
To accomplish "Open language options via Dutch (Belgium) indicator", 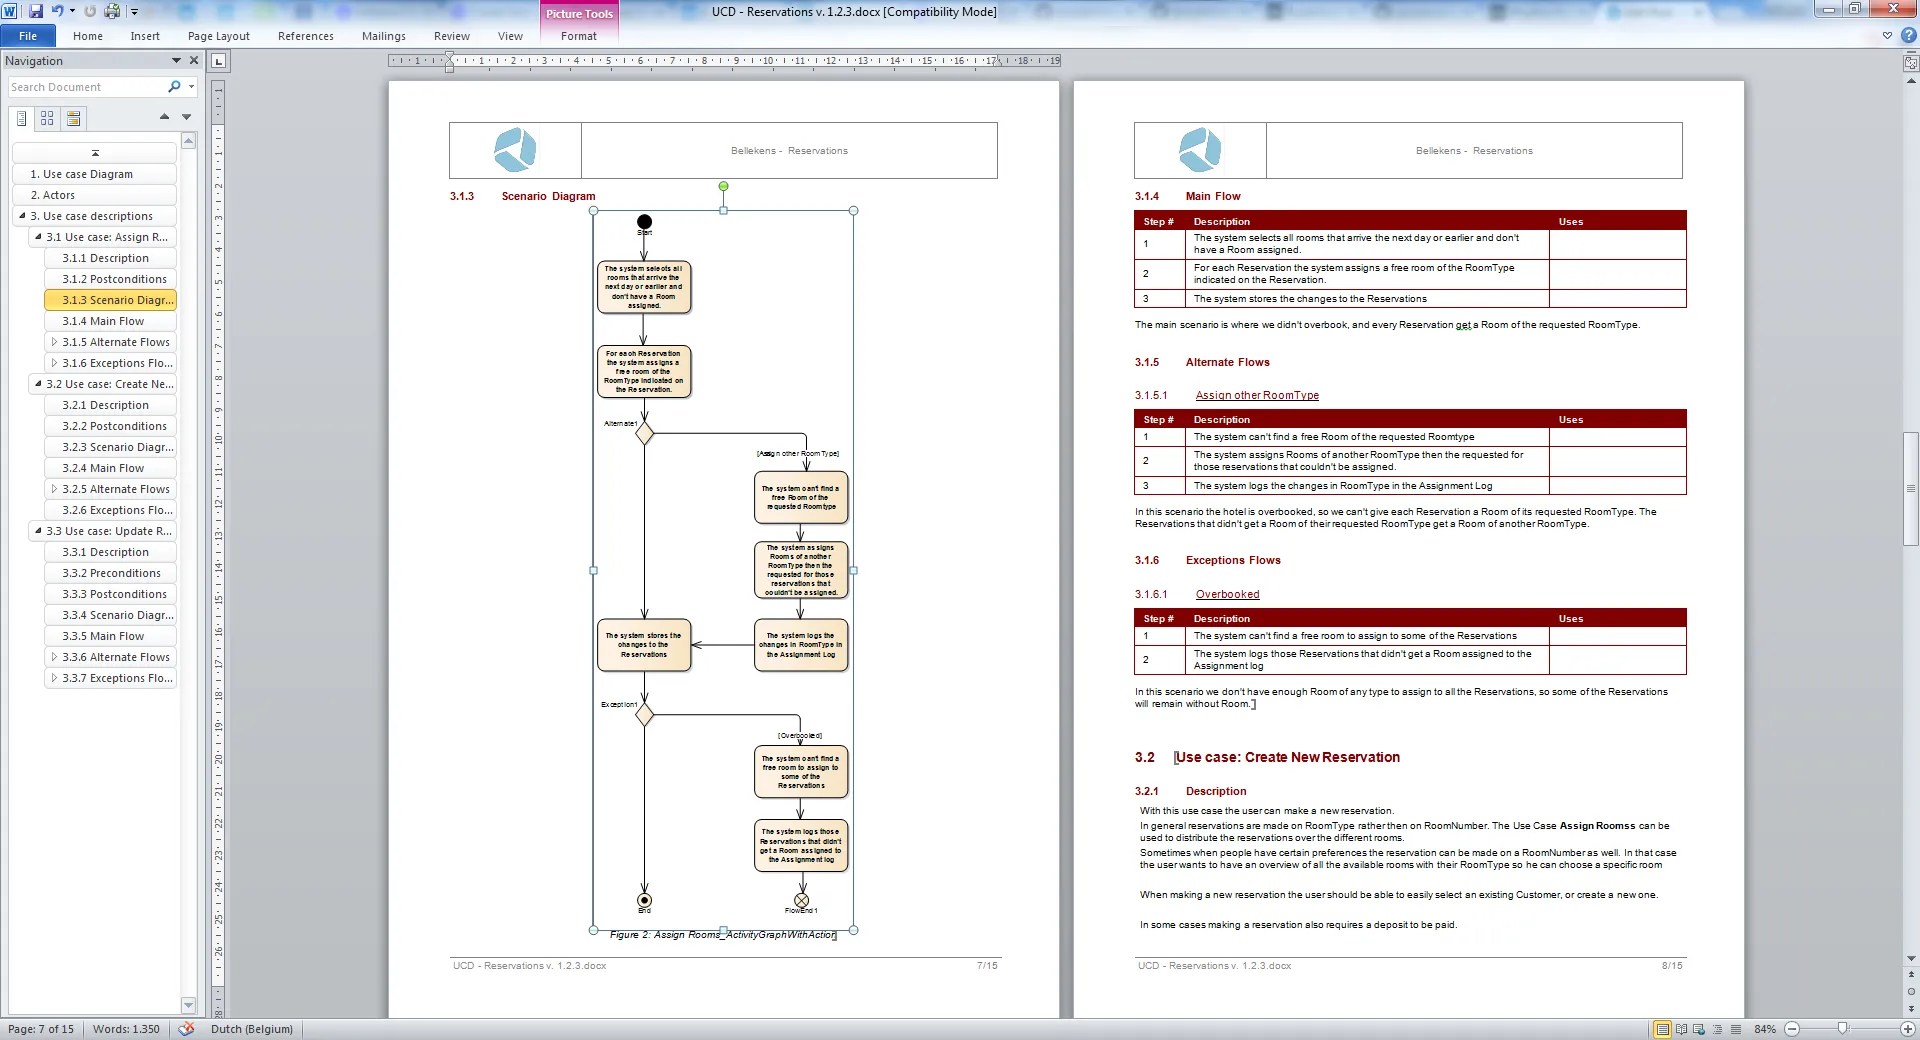I will [251, 1029].
